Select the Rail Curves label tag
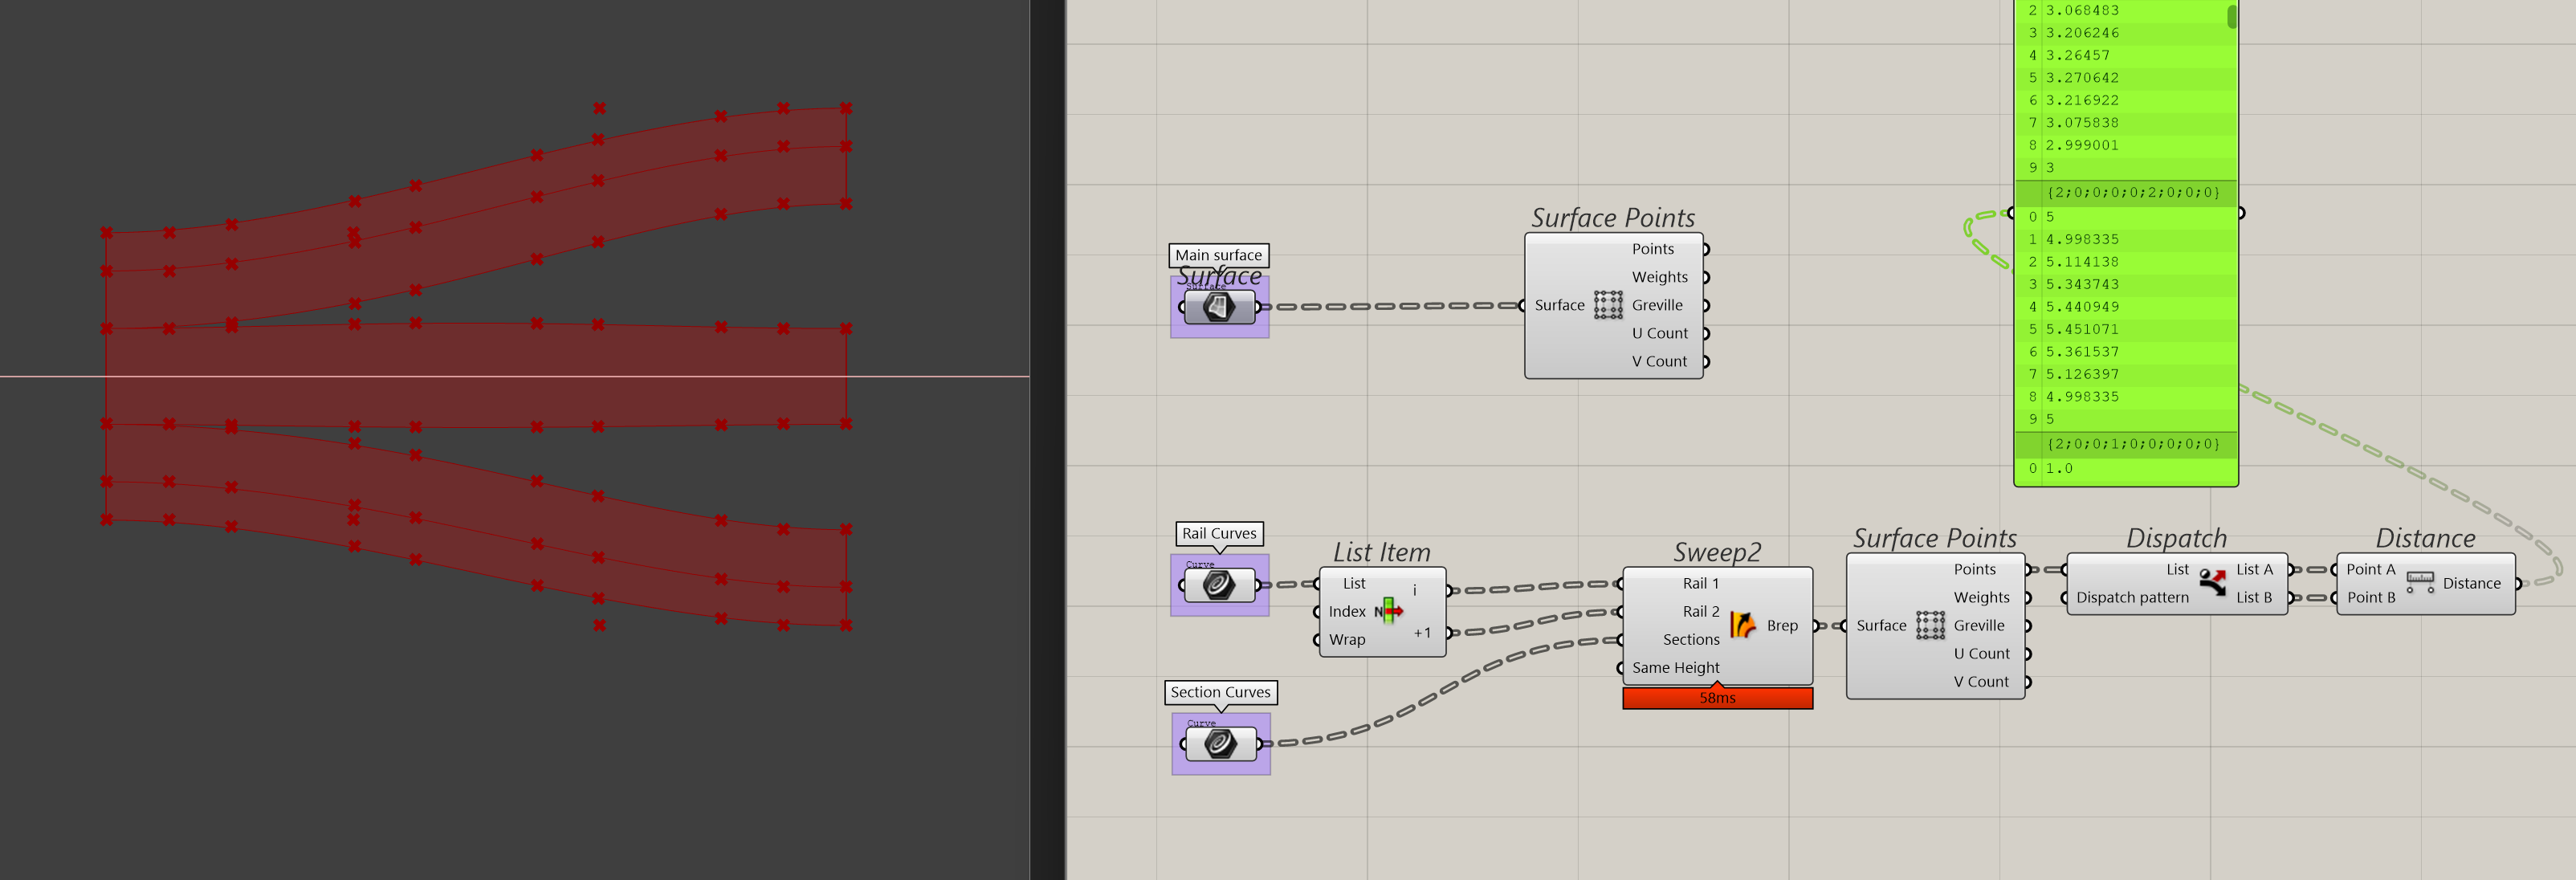The width and height of the screenshot is (2576, 880). pyautogui.click(x=1219, y=533)
